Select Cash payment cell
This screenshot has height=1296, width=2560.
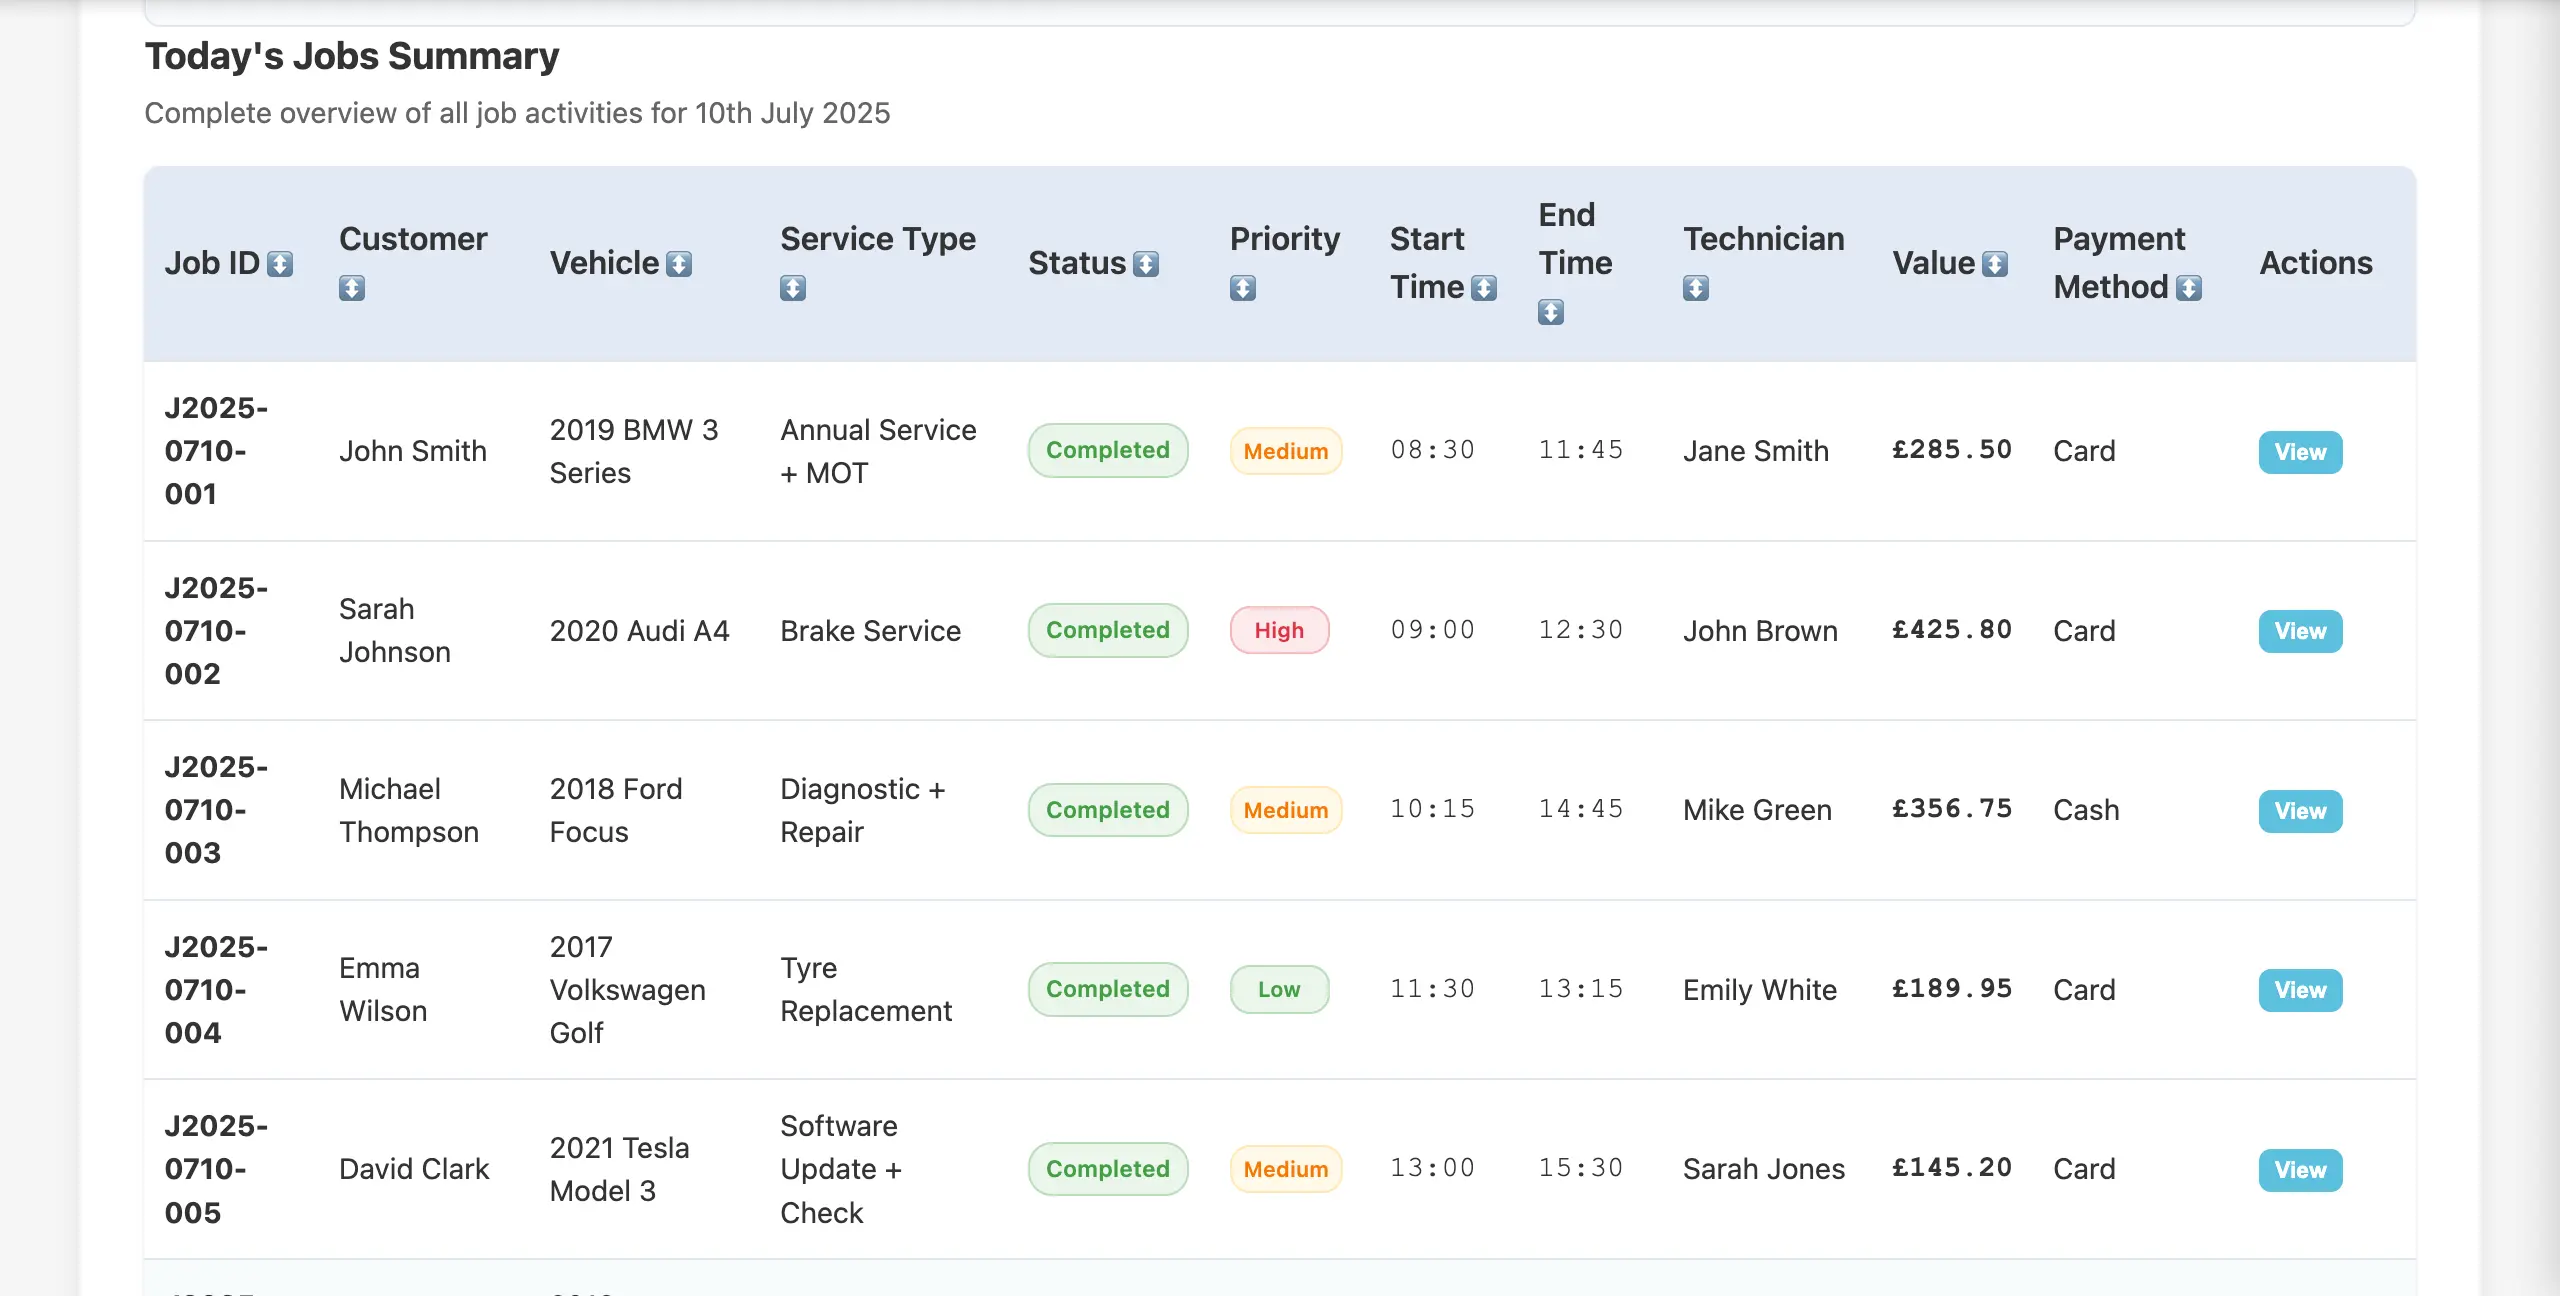pos(2086,810)
